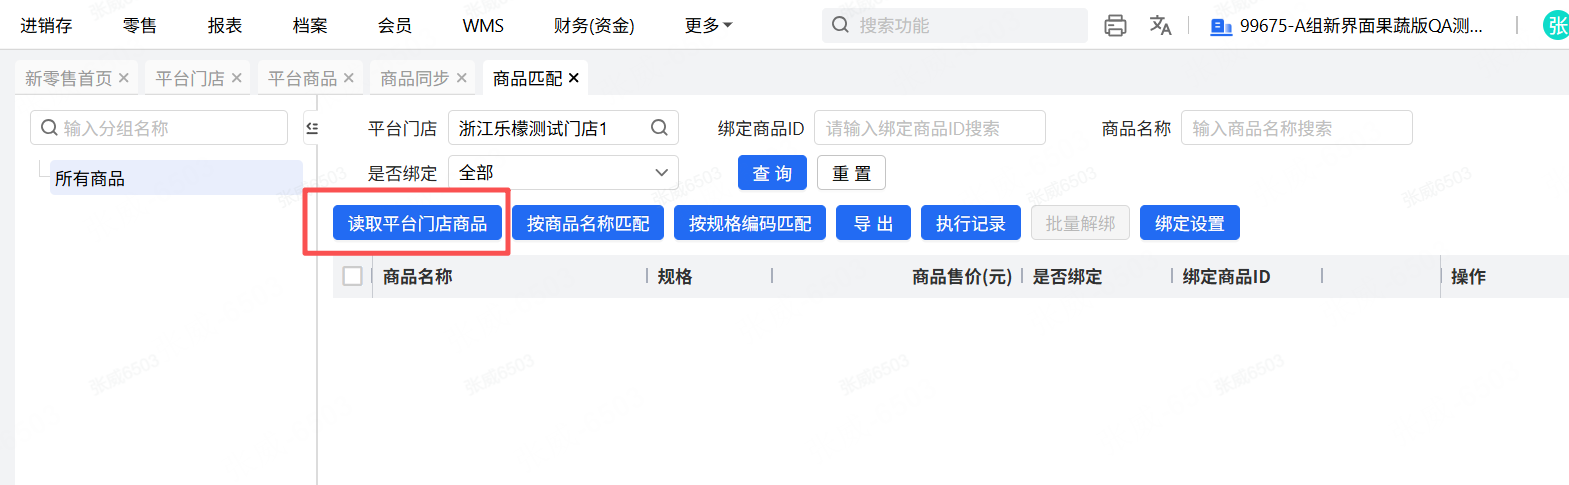This screenshot has width=1569, height=485.
Task: Open the 零售 menu
Action: coord(140,26)
